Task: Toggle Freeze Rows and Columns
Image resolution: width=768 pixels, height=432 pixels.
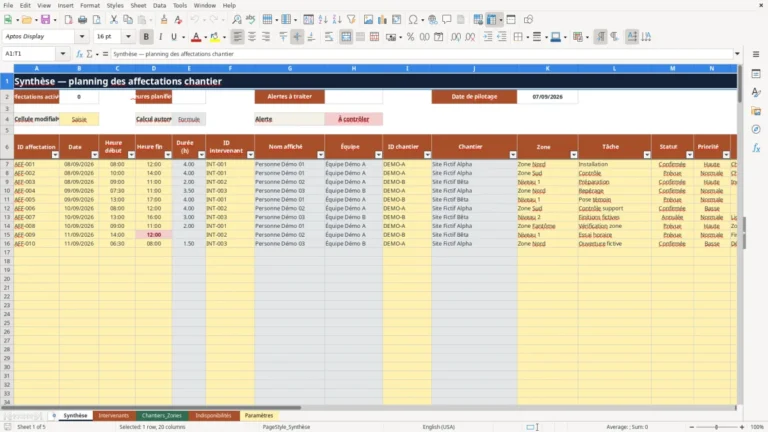Action: (x=492, y=20)
